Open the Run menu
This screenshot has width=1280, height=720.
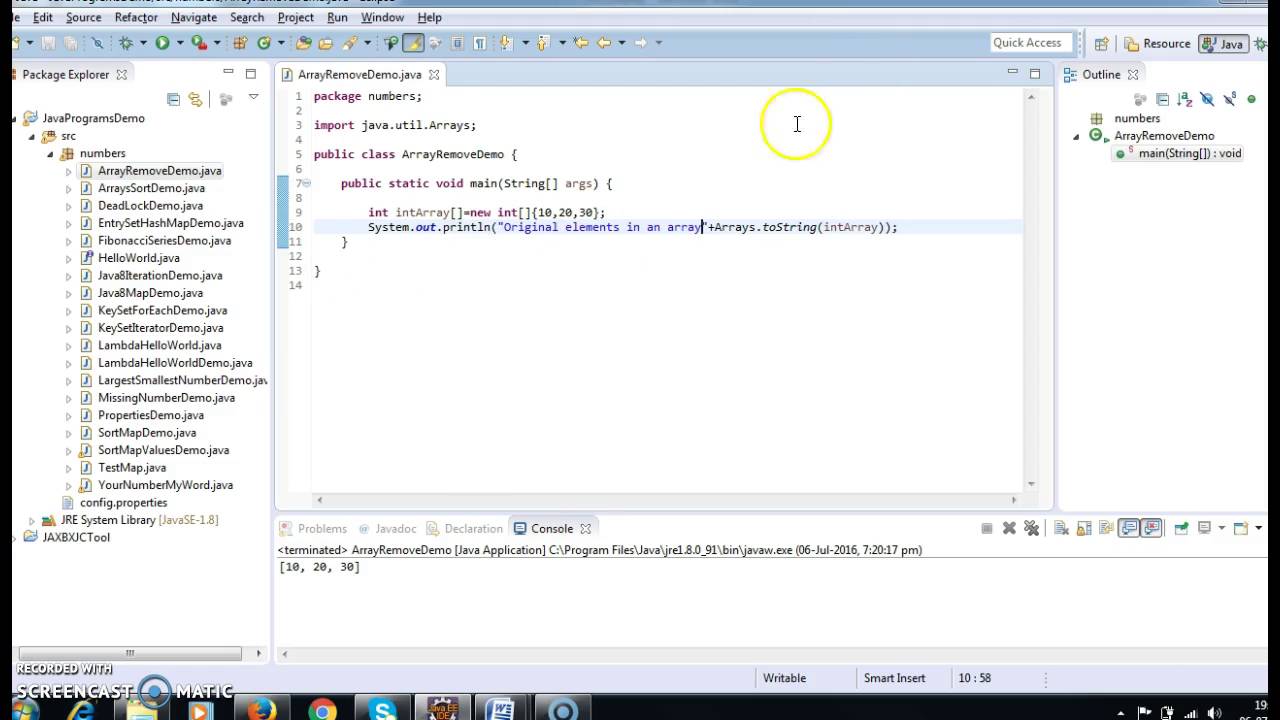click(x=337, y=17)
